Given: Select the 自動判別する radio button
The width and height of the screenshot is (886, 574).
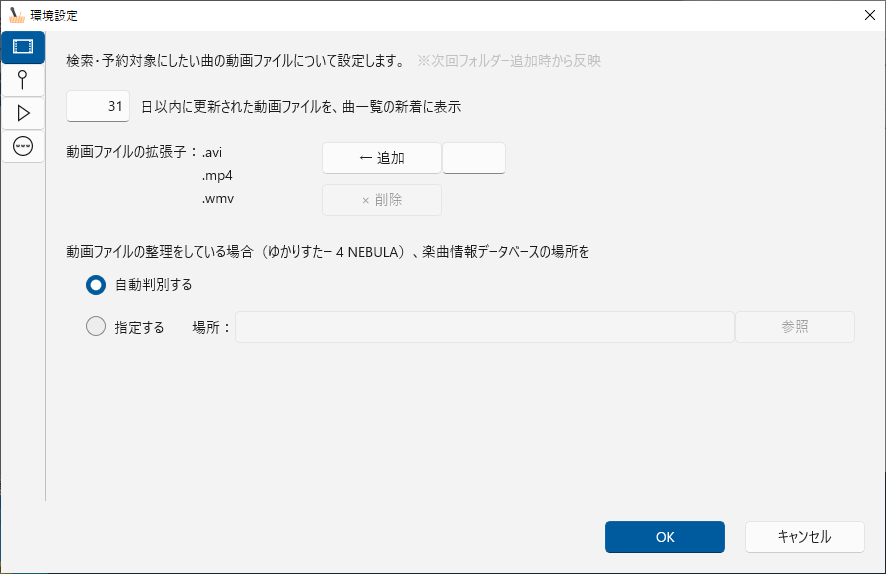Looking at the screenshot, I should (x=95, y=285).
